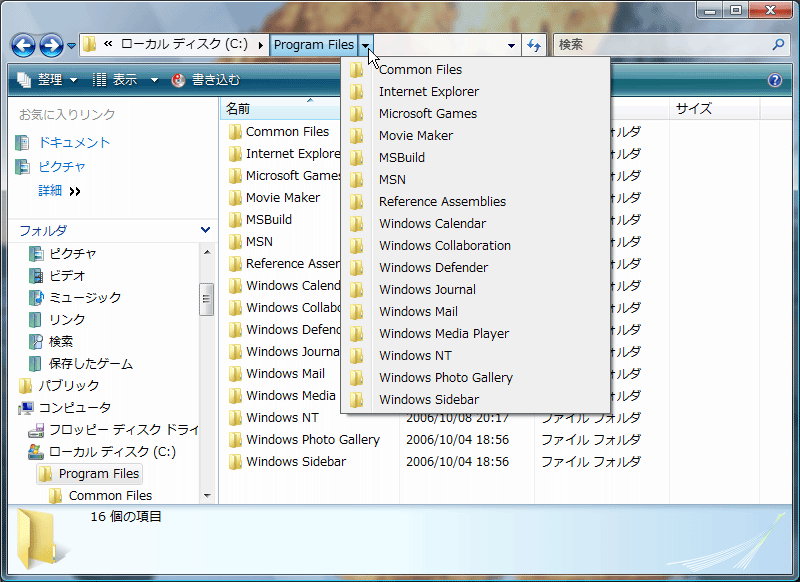Sort by the サイズ size column header
The width and height of the screenshot is (800, 582).
point(715,109)
